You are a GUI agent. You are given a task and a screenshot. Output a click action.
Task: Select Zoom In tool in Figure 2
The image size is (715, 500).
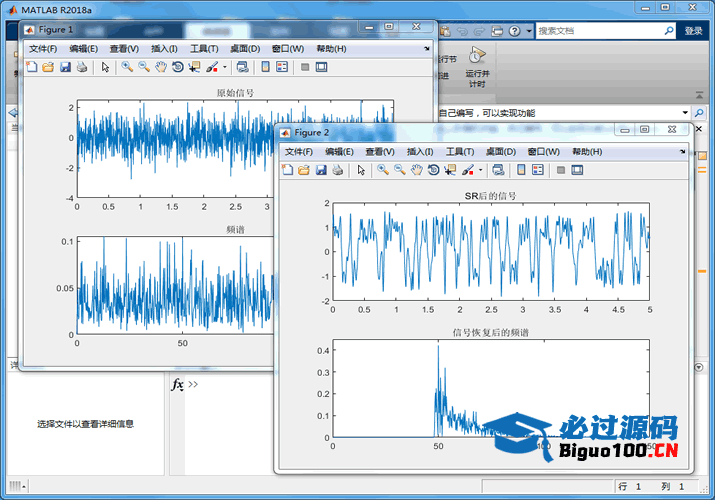[x=383, y=170]
